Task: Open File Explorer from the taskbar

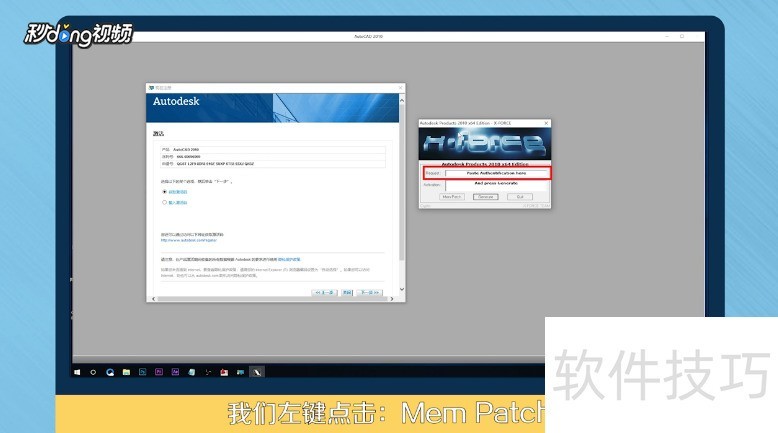Action: coord(127,372)
